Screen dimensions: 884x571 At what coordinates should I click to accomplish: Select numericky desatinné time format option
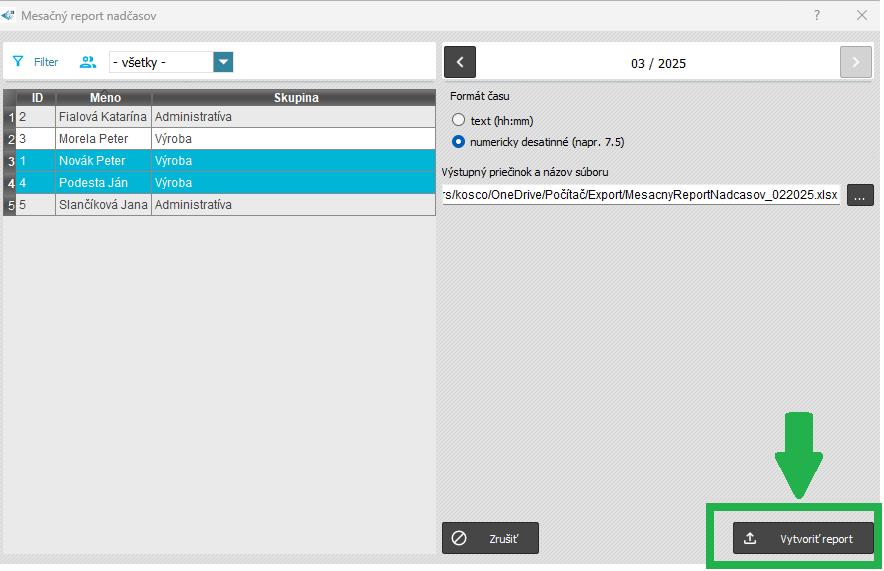[459, 142]
